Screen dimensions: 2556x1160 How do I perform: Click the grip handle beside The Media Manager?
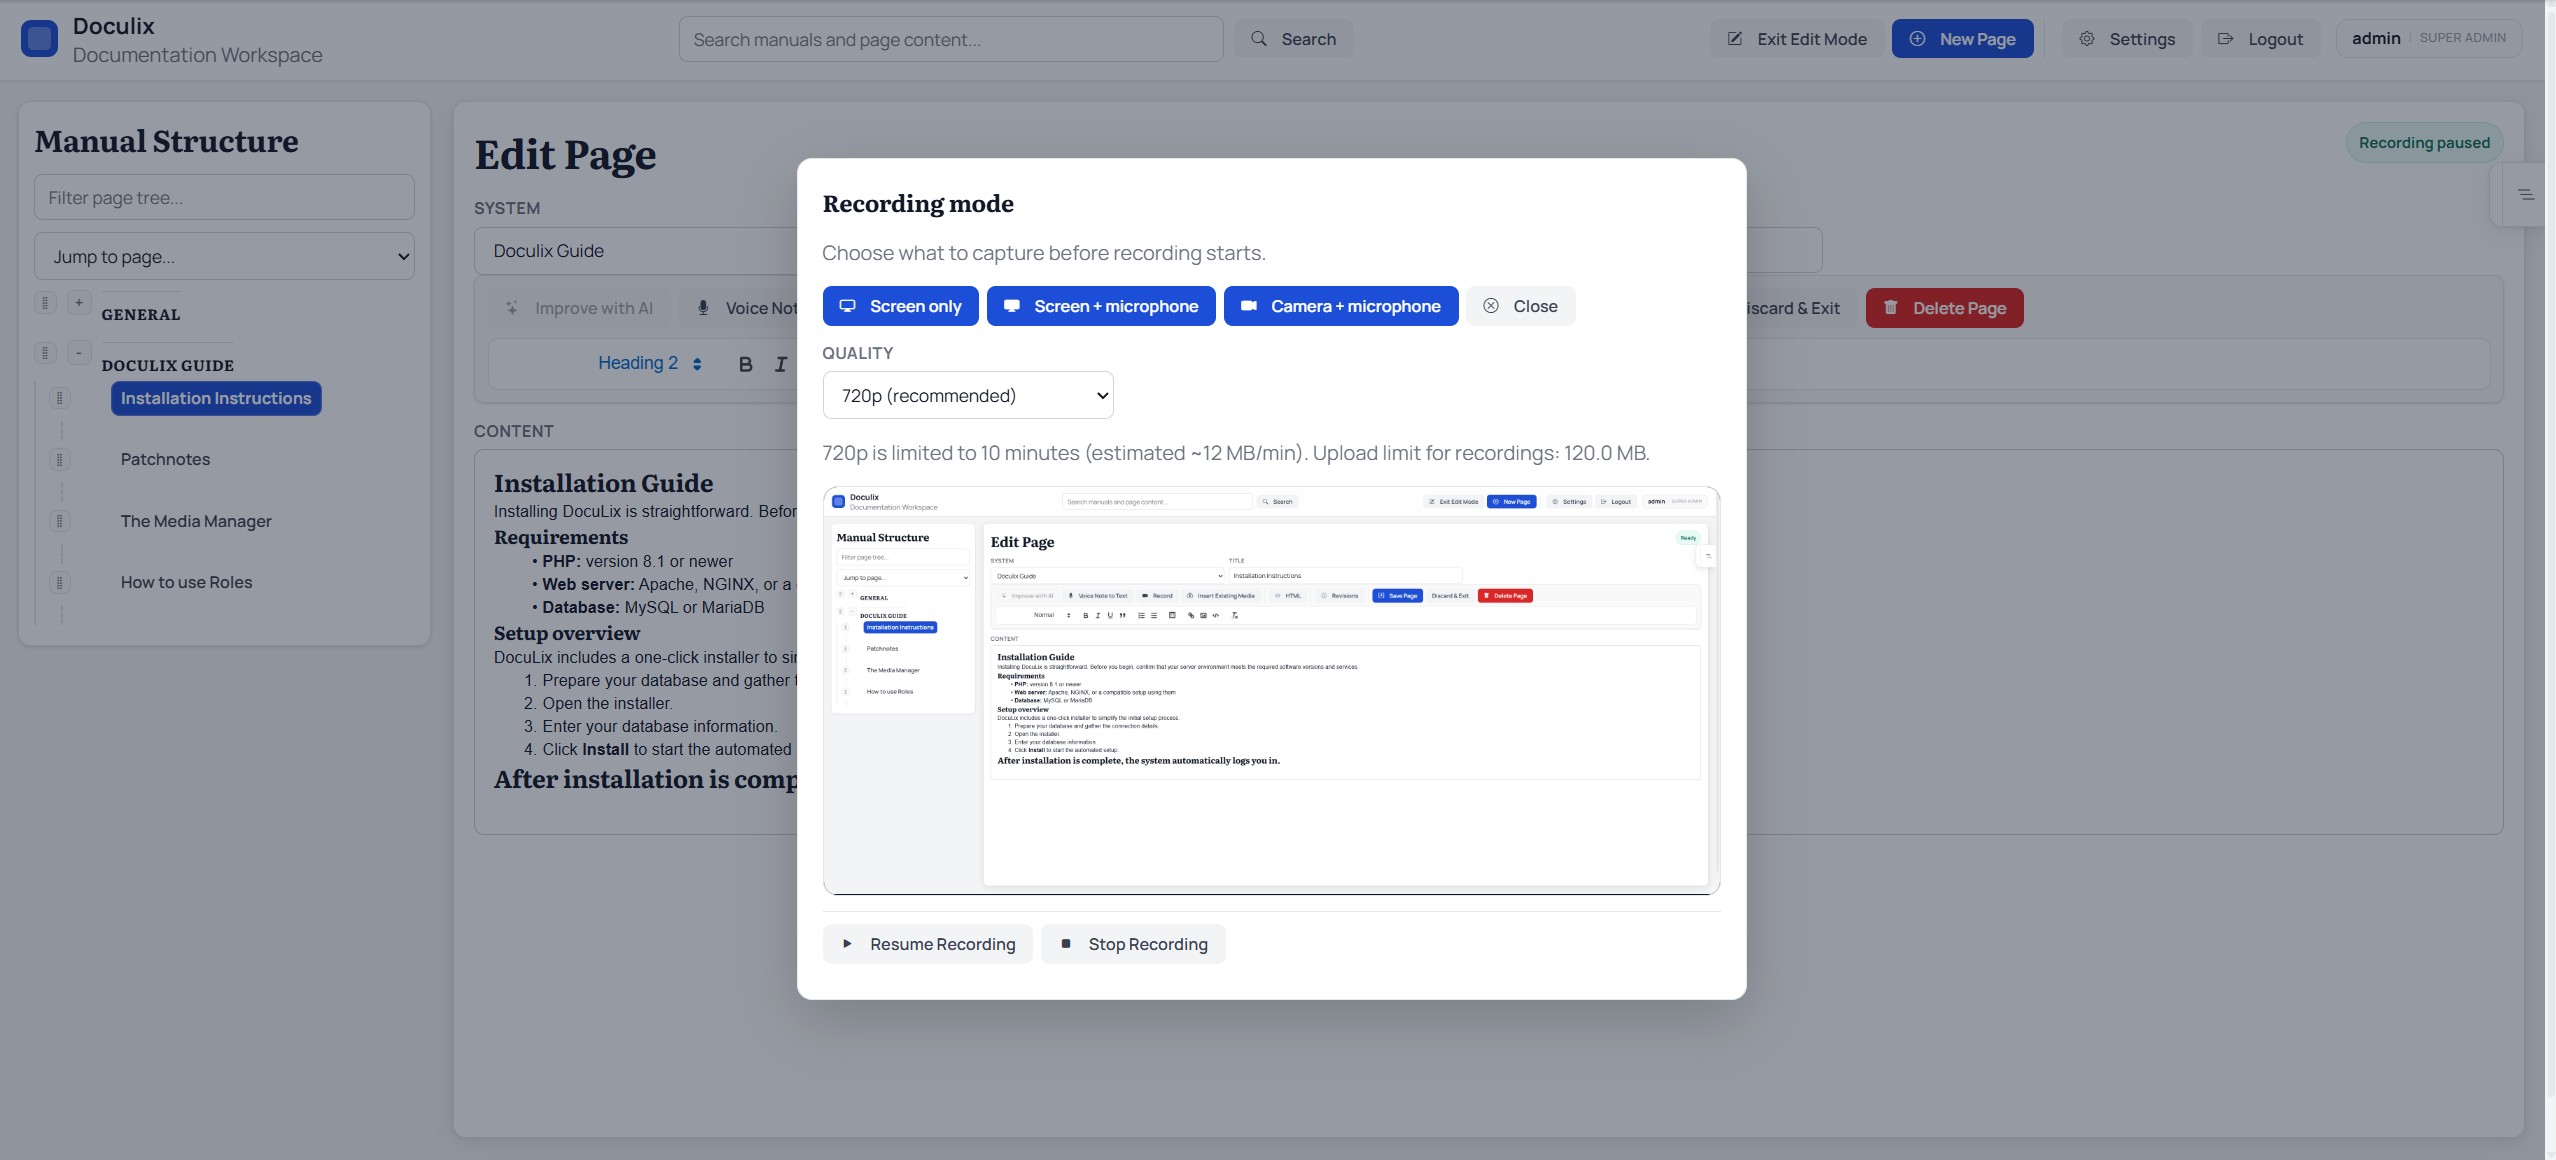pyautogui.click(x=61, y=521)
